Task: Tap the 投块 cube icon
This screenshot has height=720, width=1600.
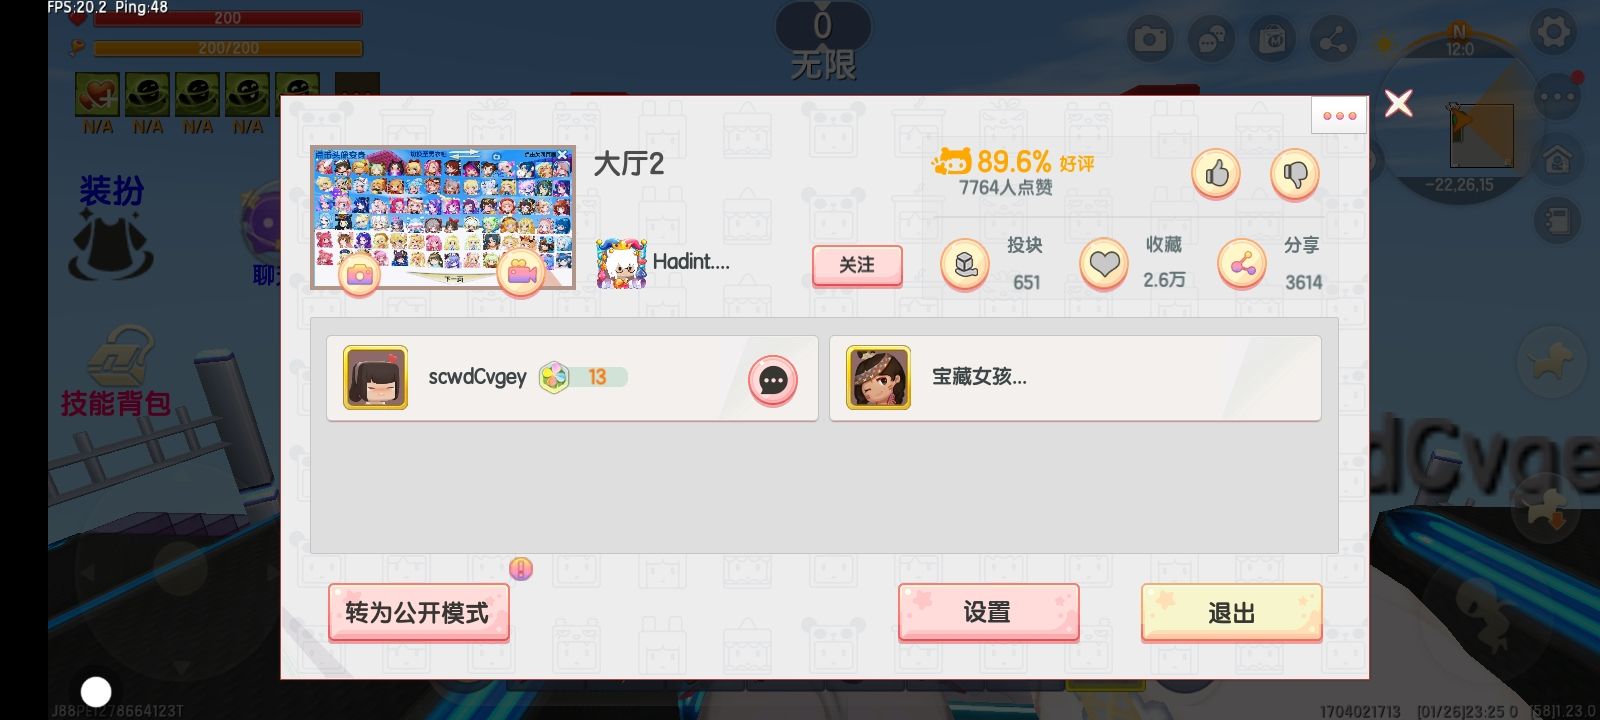Action: point(965,265)
